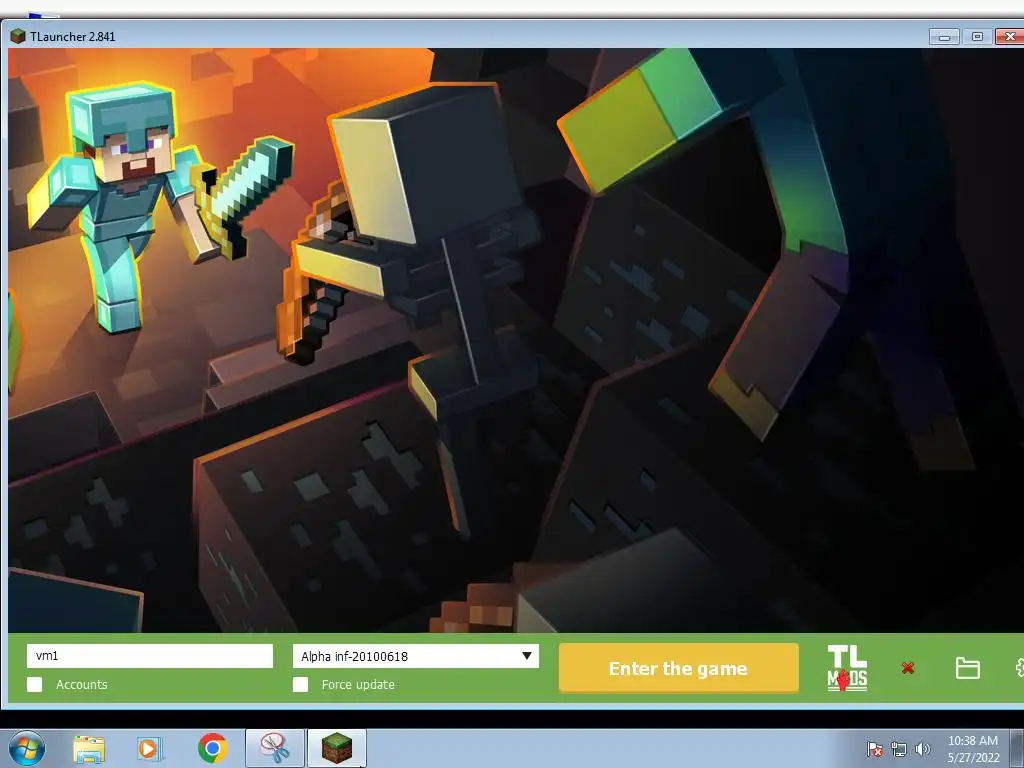Click the red X refresh icon
Viewport: 1024px width, 768px height.
(x=908, y=668)
